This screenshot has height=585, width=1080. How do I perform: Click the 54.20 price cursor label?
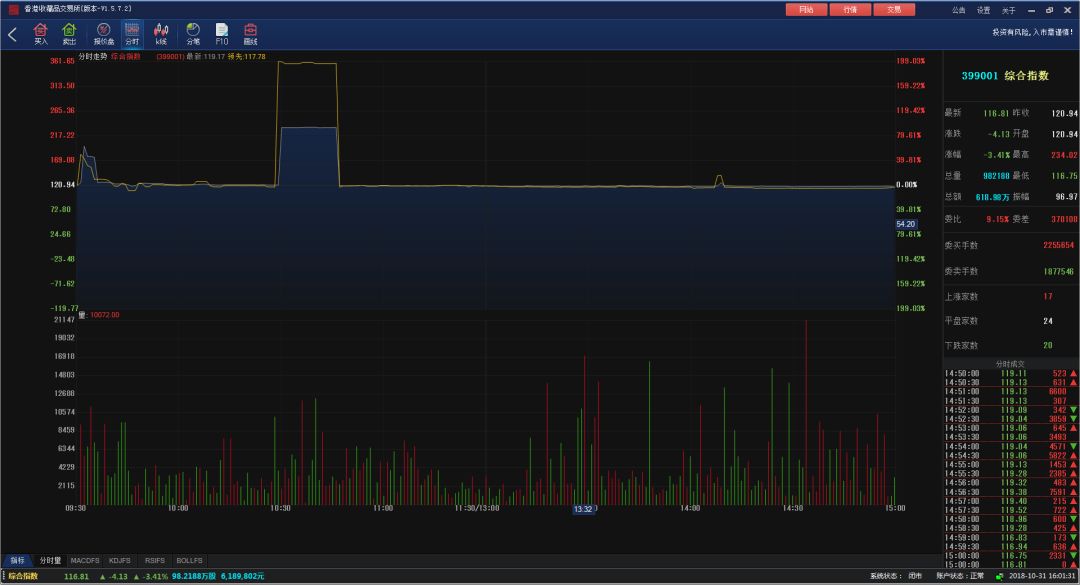pos(906,224)
